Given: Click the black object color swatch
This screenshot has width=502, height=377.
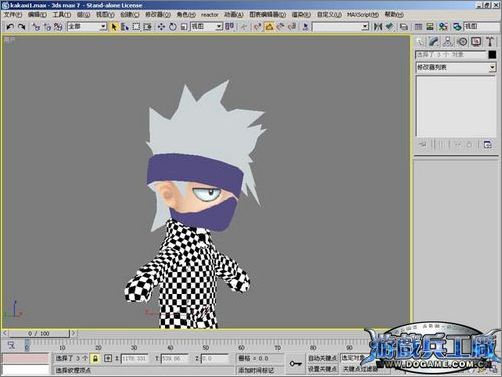Looking at the screenshot, I should (492, 55).
